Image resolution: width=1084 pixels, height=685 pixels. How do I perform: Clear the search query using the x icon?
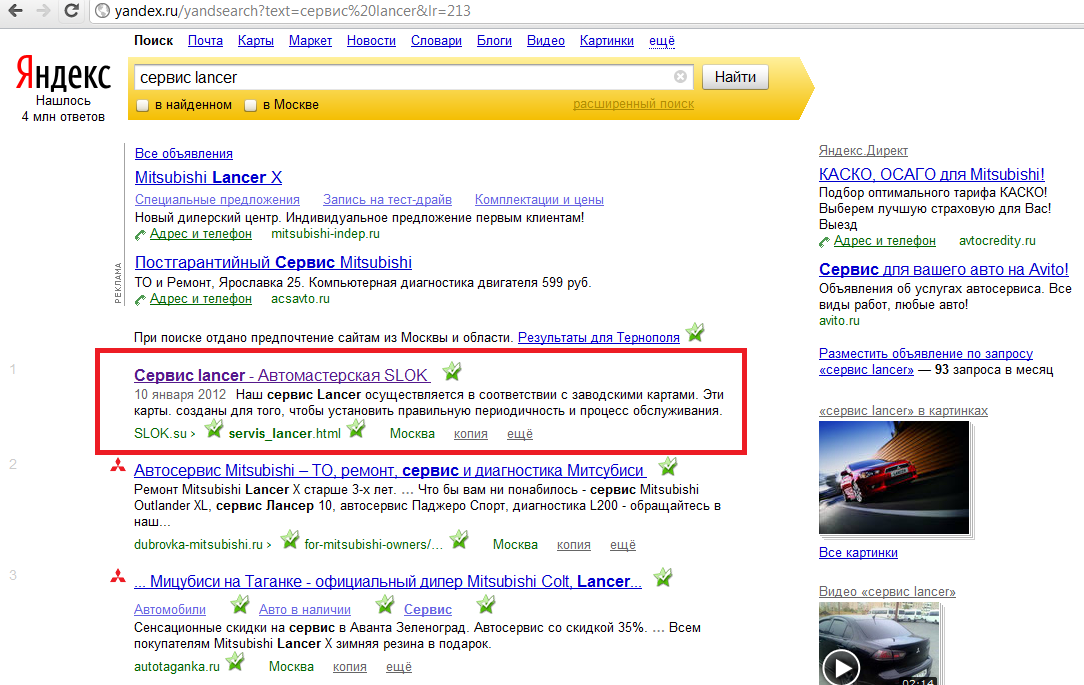pos(681,76)
